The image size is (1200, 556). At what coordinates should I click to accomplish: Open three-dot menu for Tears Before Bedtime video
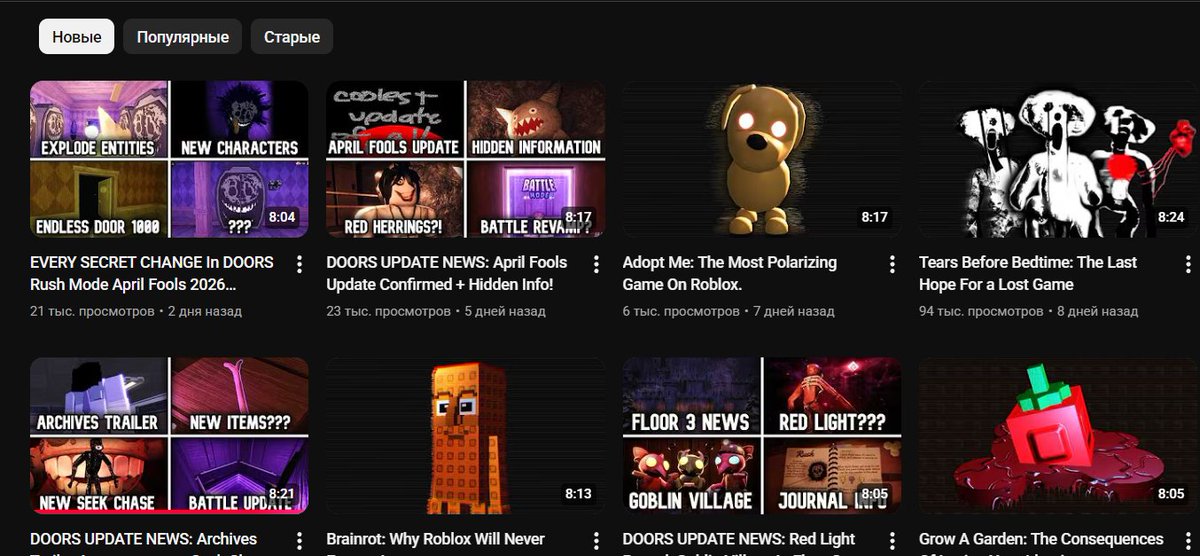tap(1189, 264)
